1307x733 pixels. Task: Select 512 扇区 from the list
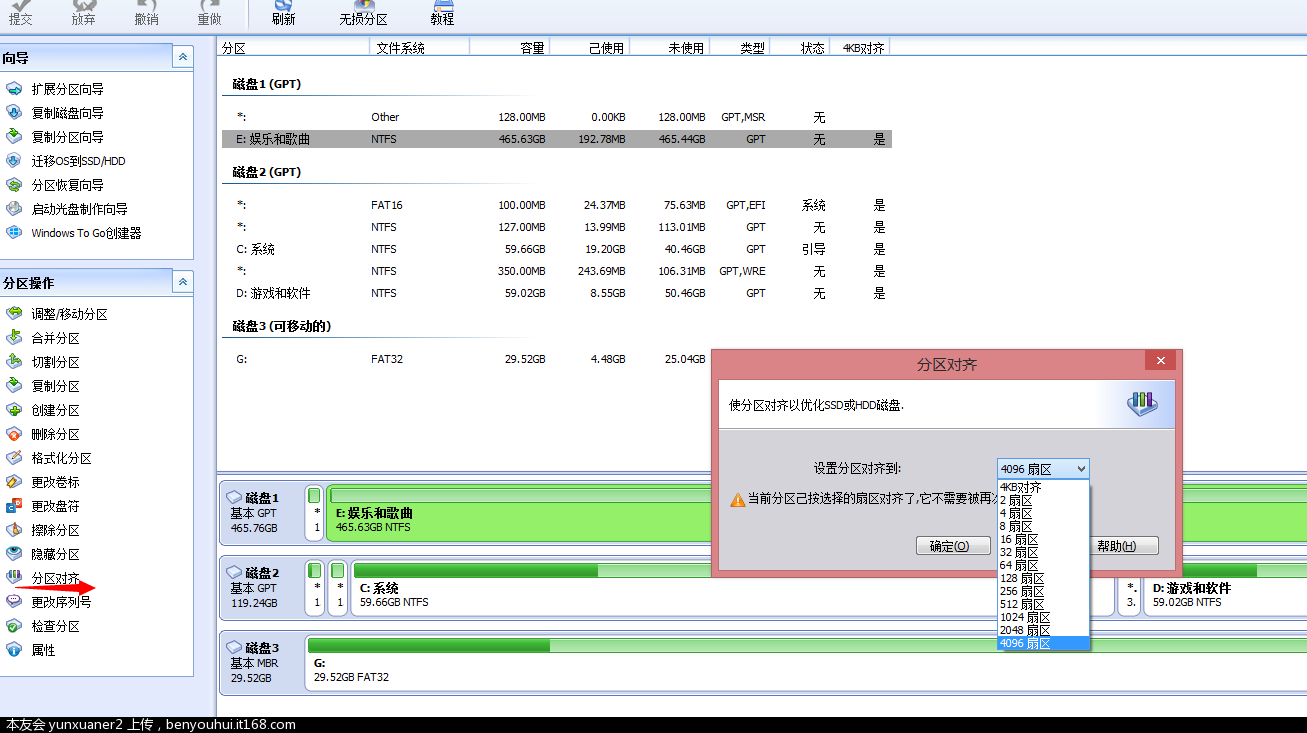point(1043,604)
